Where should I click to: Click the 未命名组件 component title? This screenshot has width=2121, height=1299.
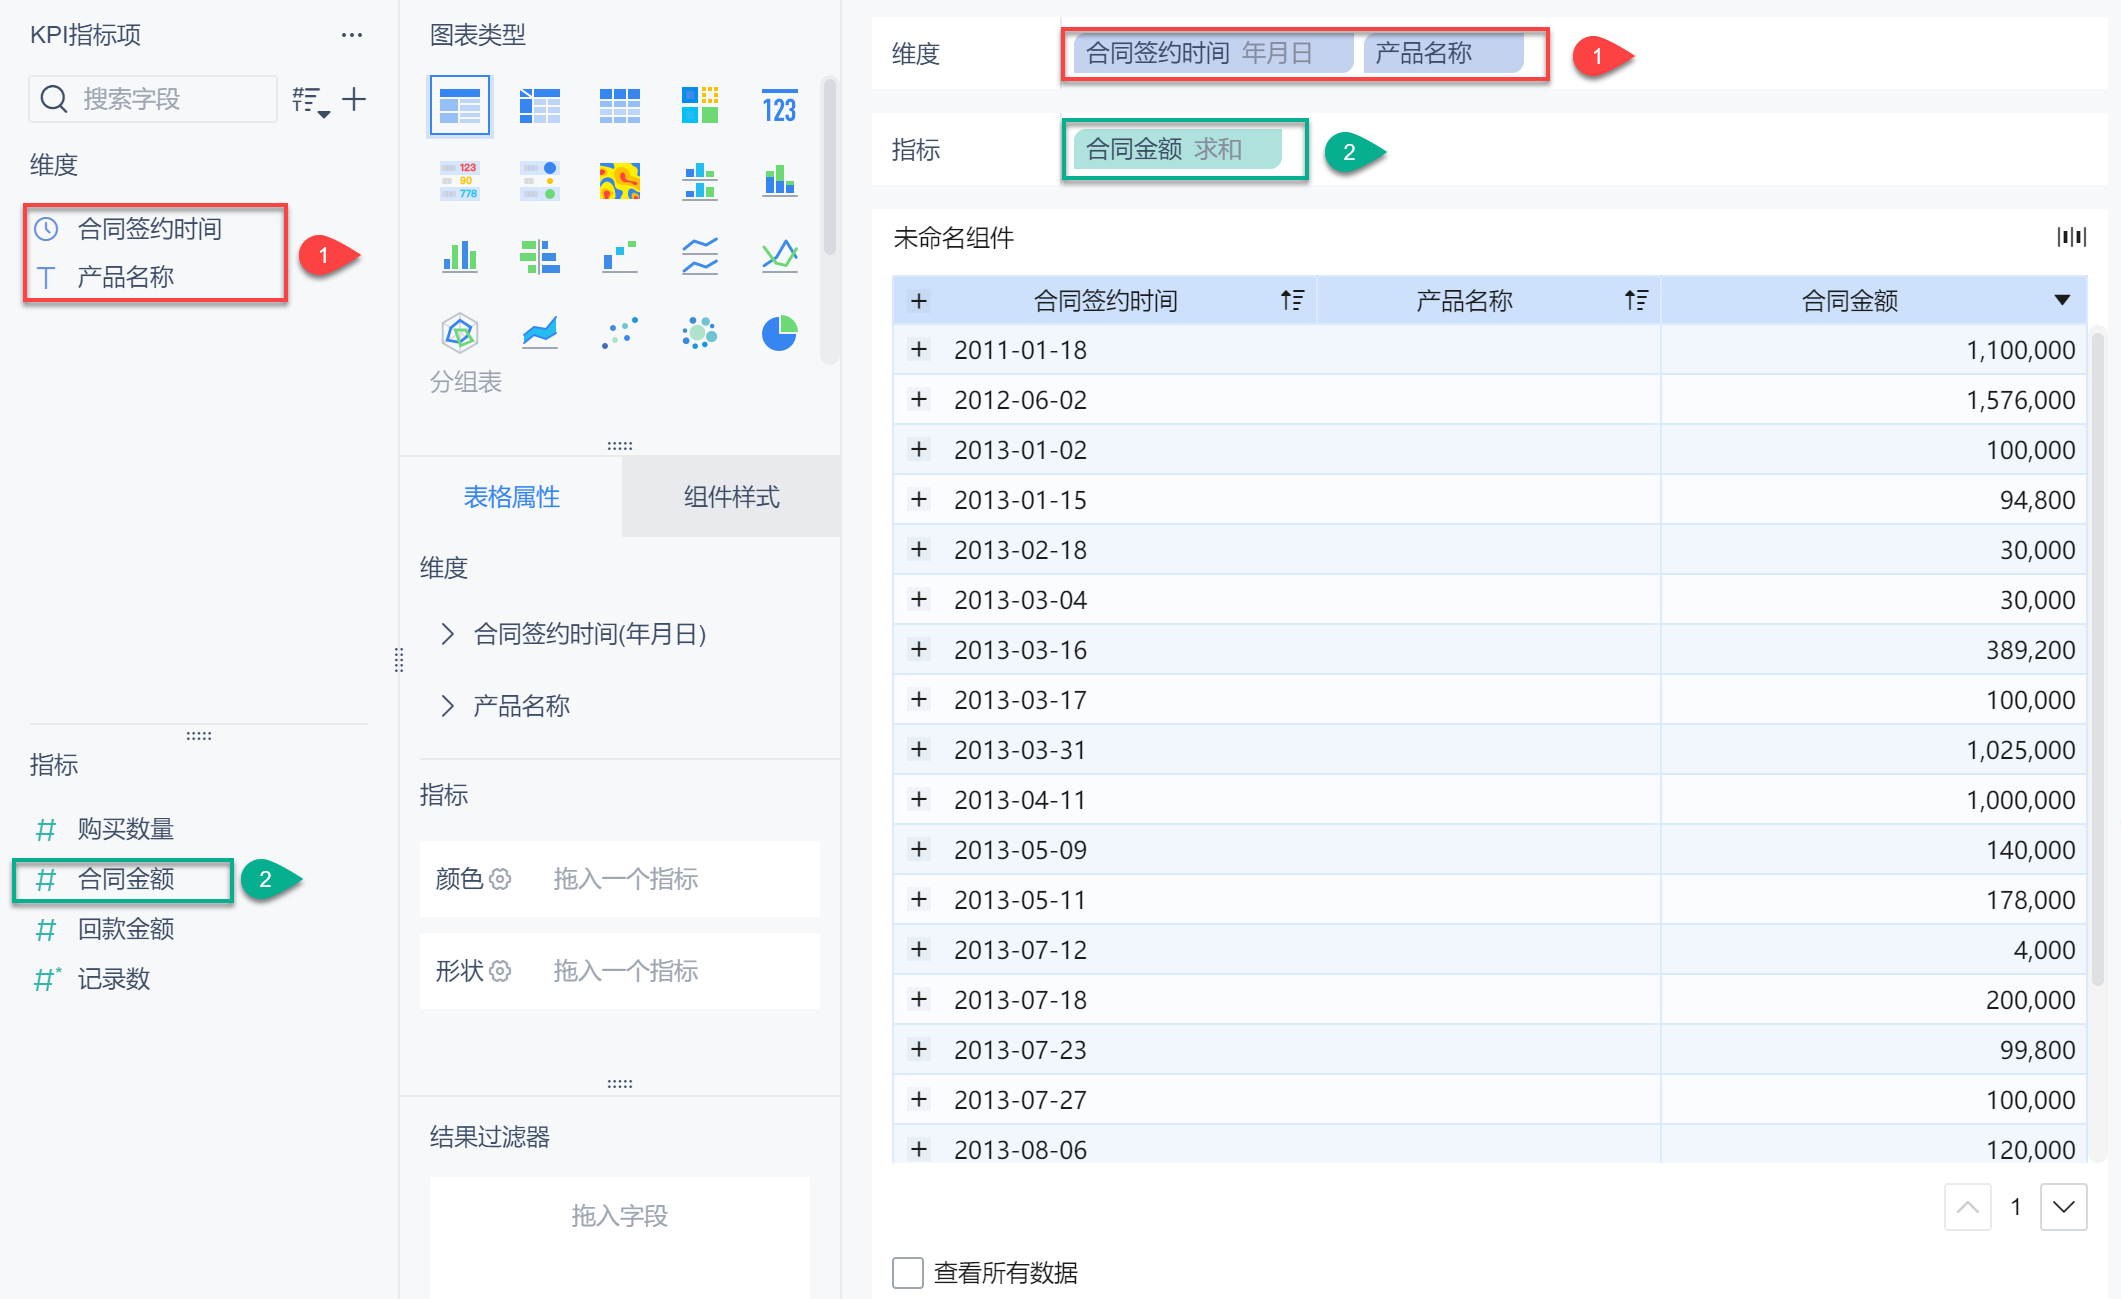click(953, 238)
